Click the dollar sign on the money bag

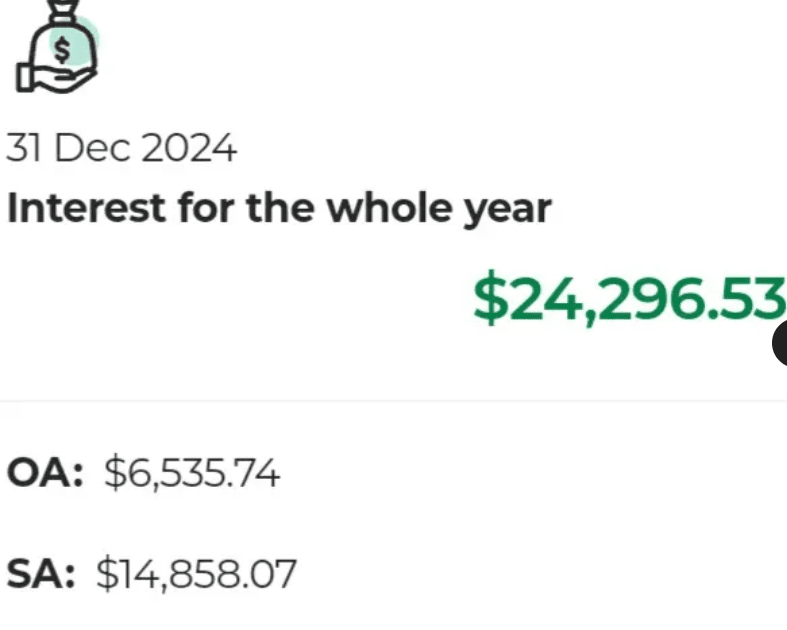62,50
